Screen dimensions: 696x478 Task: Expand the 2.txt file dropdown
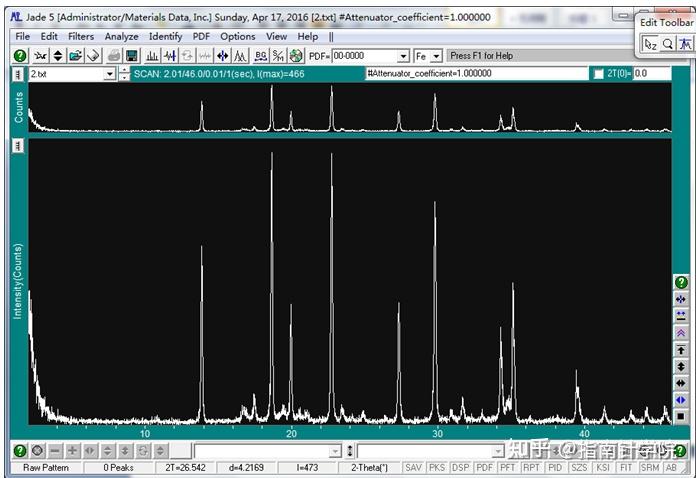point(110,74)
